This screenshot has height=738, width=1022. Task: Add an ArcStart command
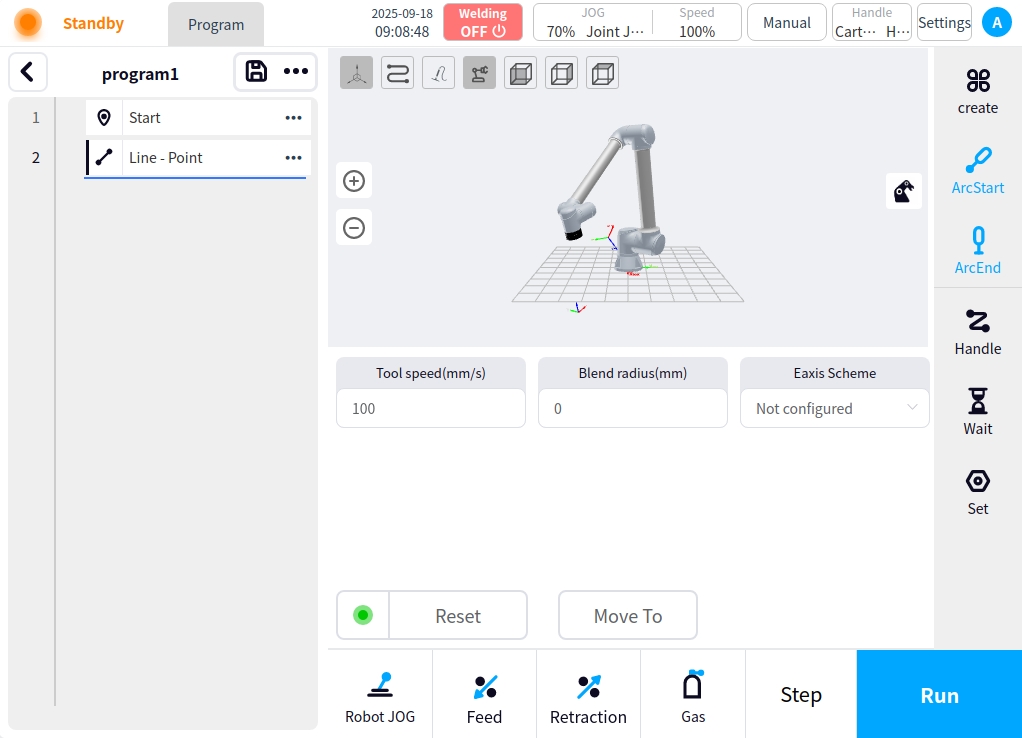pos(977,171)
